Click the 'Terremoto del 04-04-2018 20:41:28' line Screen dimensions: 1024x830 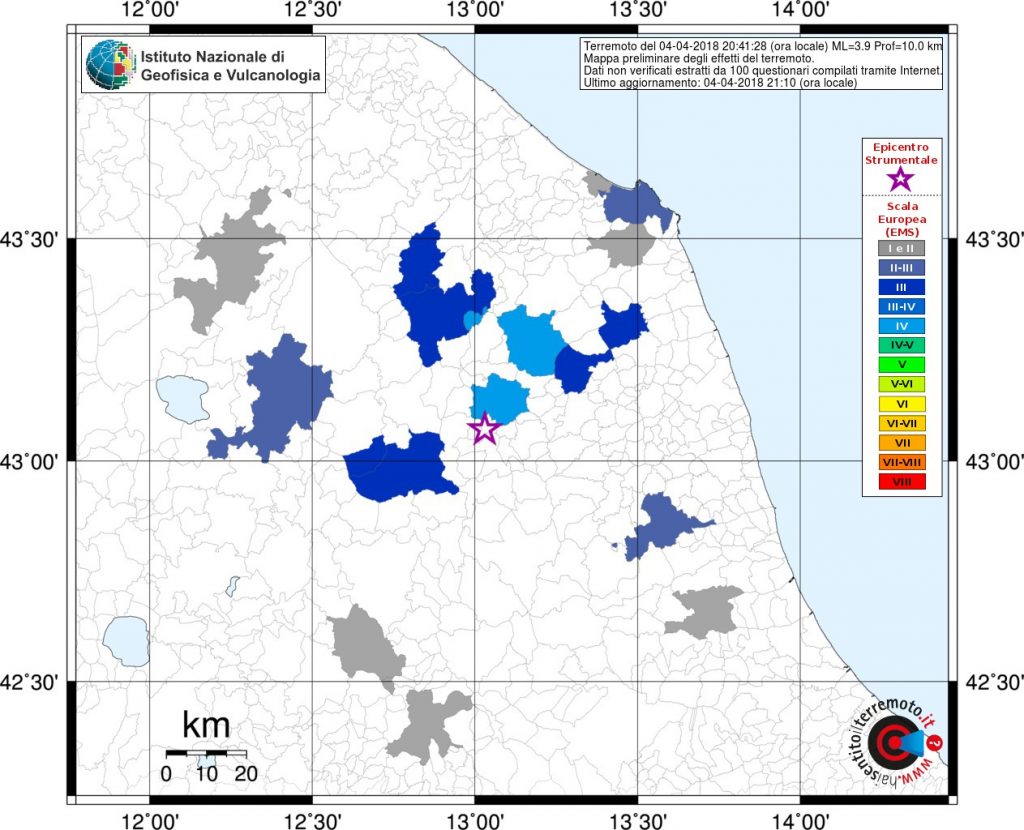point(763,46)
